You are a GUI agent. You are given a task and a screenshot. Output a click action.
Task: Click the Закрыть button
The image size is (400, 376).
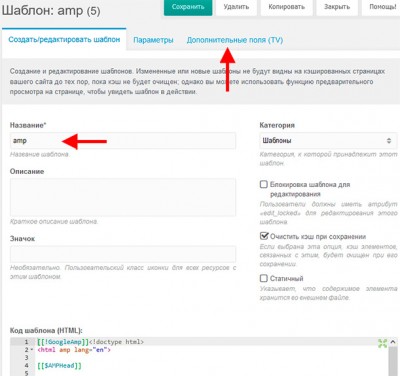[337, 7]
